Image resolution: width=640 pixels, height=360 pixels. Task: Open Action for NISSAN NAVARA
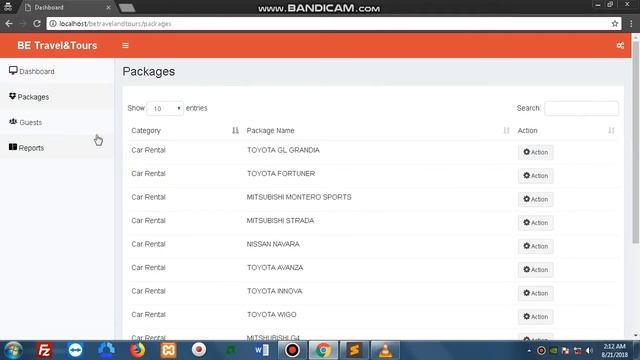pos(536,246)
